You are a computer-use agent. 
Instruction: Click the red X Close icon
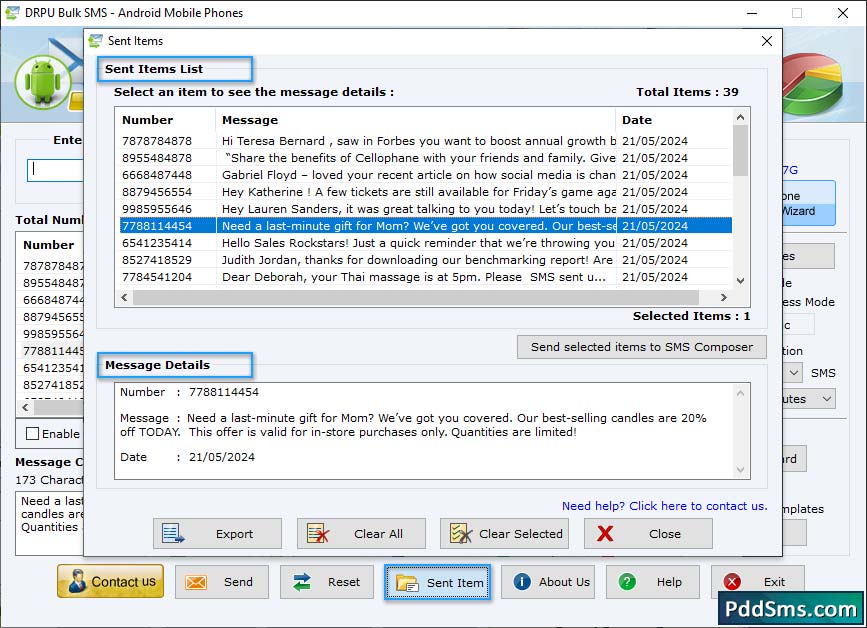605,533
